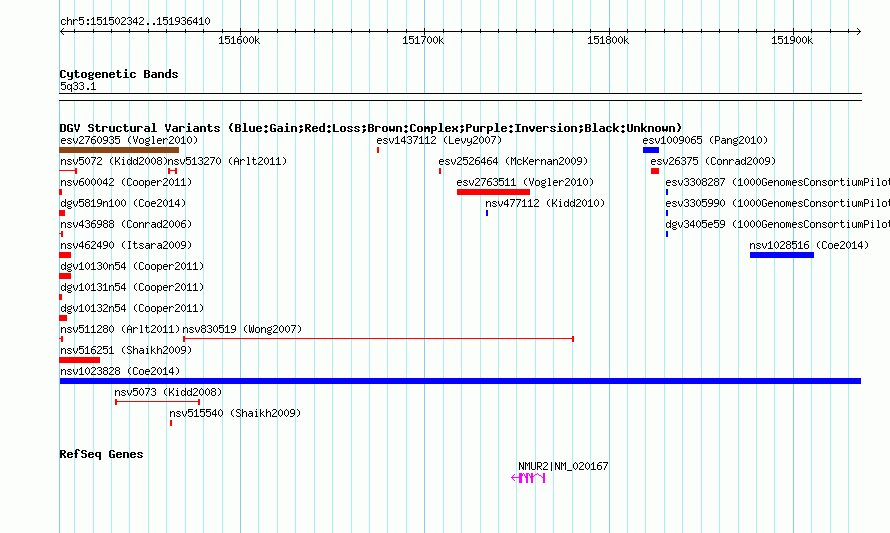Open the nsv515540 (Shaikh2009) label

[x=235, y=413]
